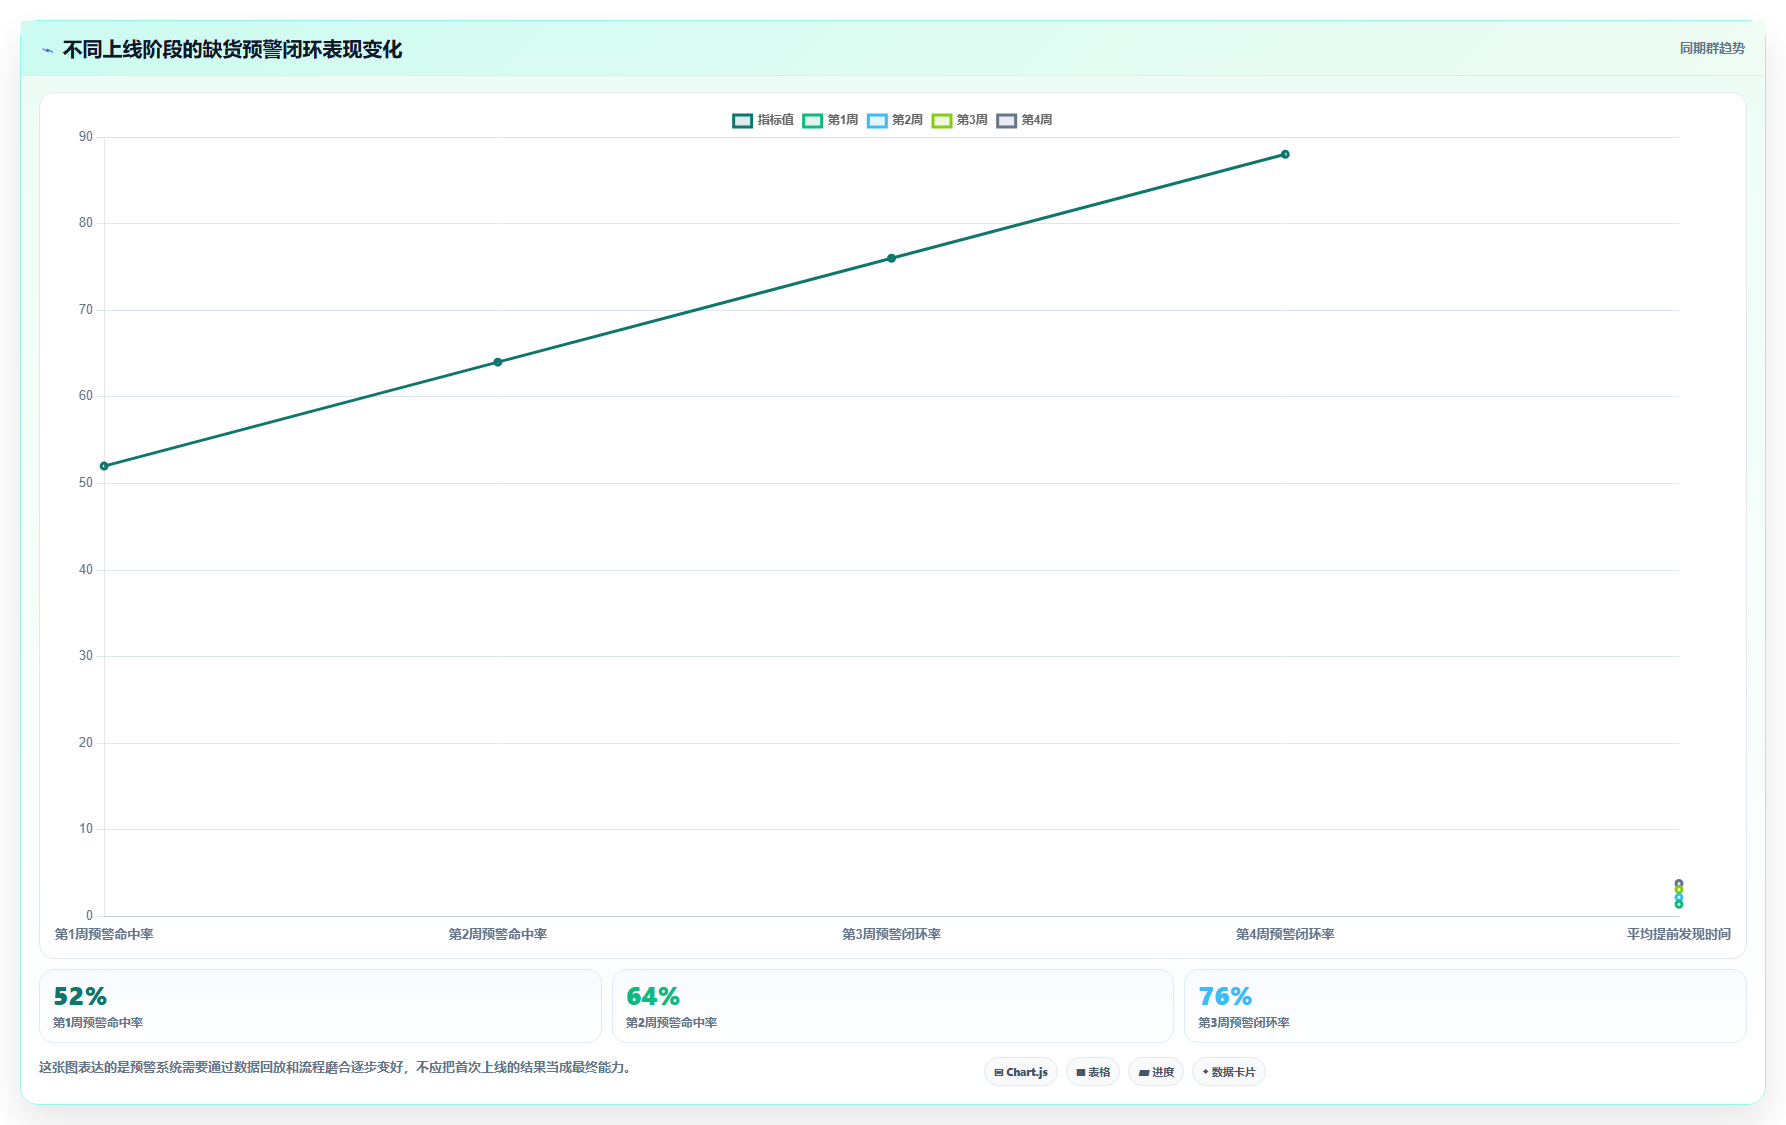Click the 数据卡片 tag chip
Viewport: 1786px width, 1125px height.
click(x=1229, y=1072)
